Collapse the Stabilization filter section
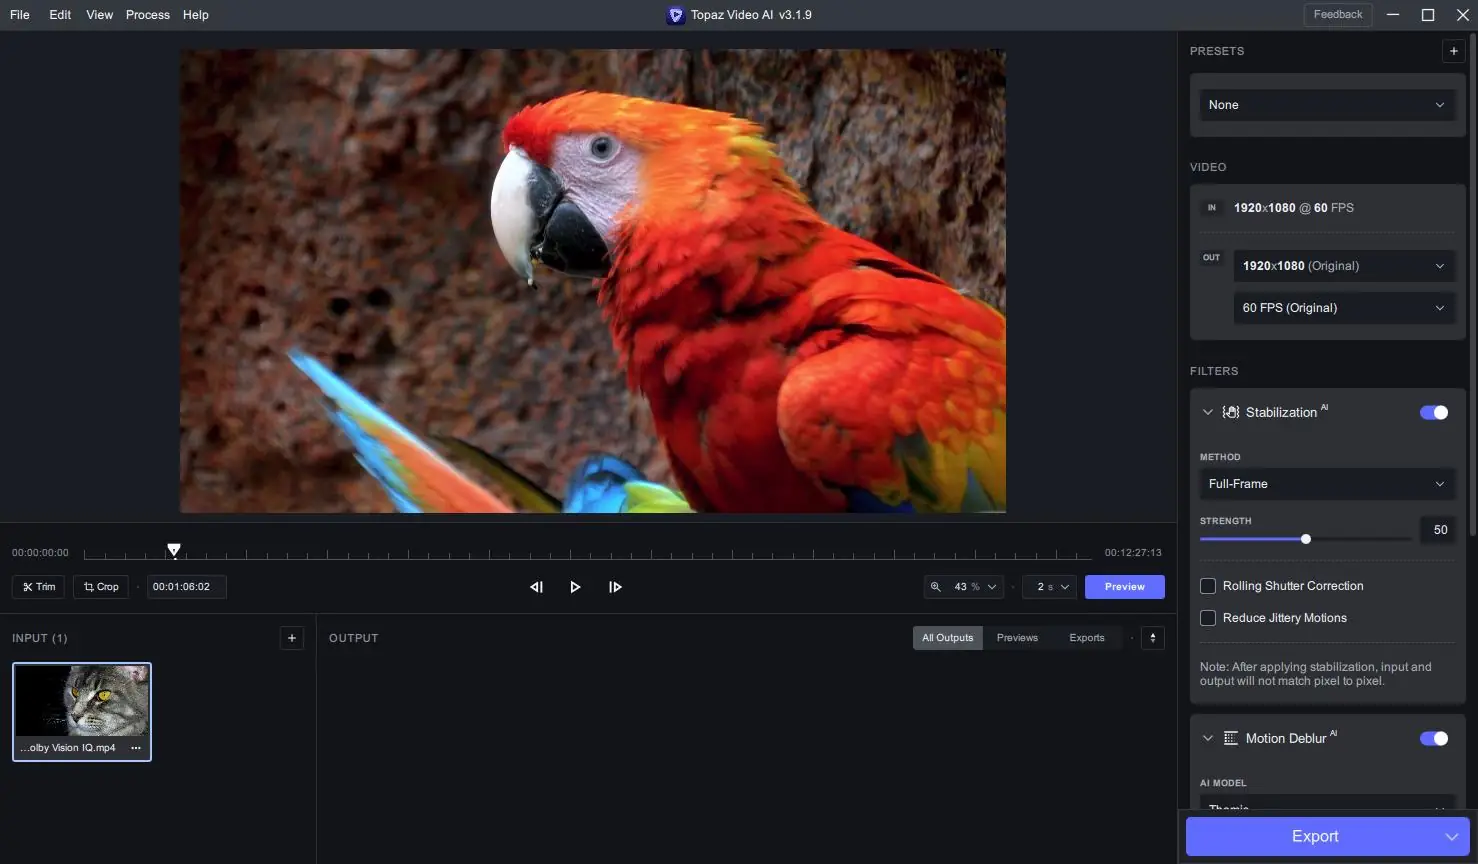 point(1208,412)
